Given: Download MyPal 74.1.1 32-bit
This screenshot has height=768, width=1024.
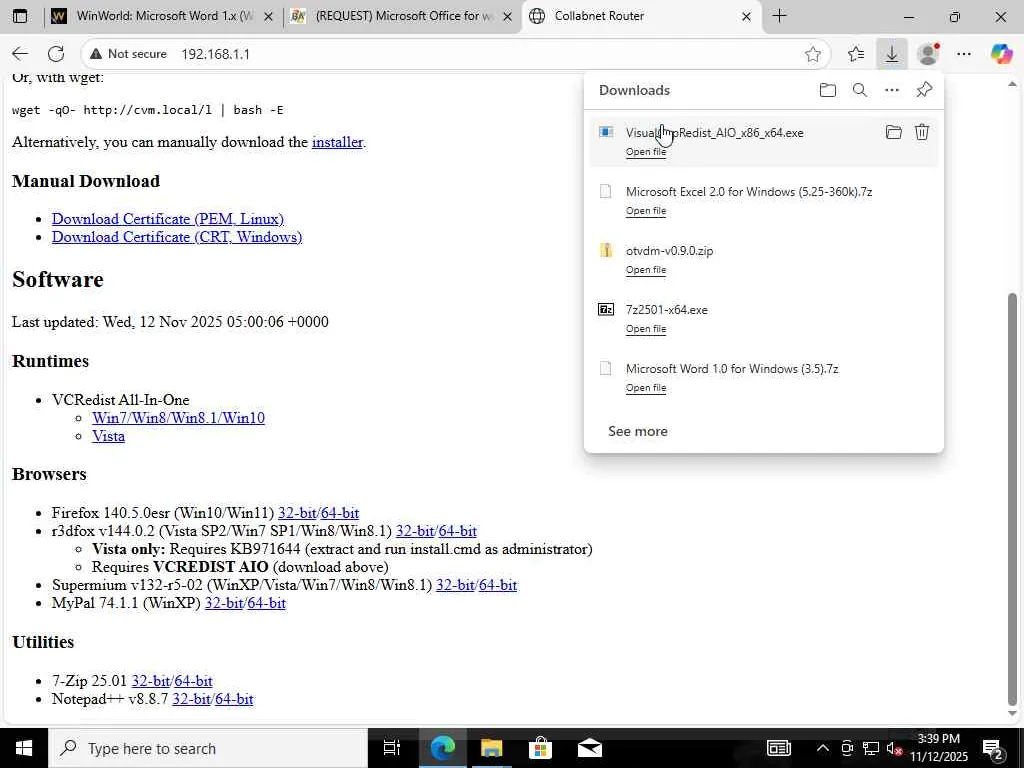Looking at the screenshot, I should (x=224, y=603).
